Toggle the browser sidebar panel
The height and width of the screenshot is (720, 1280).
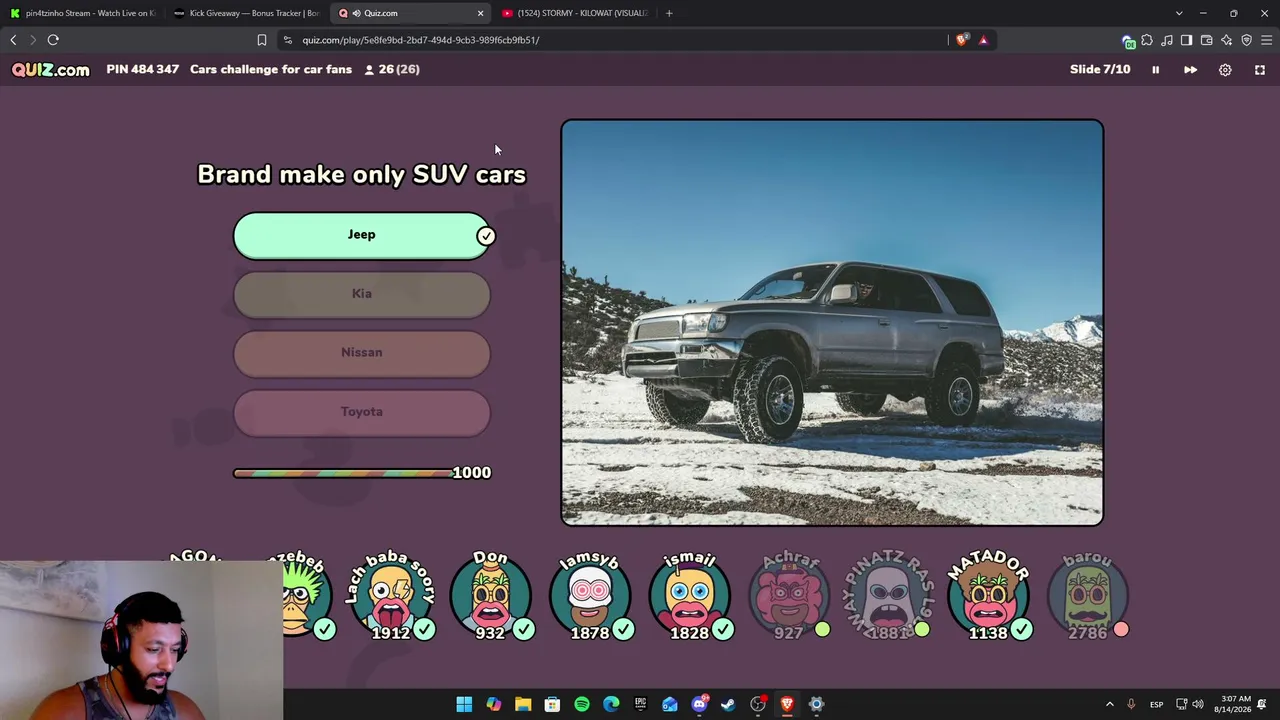(x=1186, y=40)
